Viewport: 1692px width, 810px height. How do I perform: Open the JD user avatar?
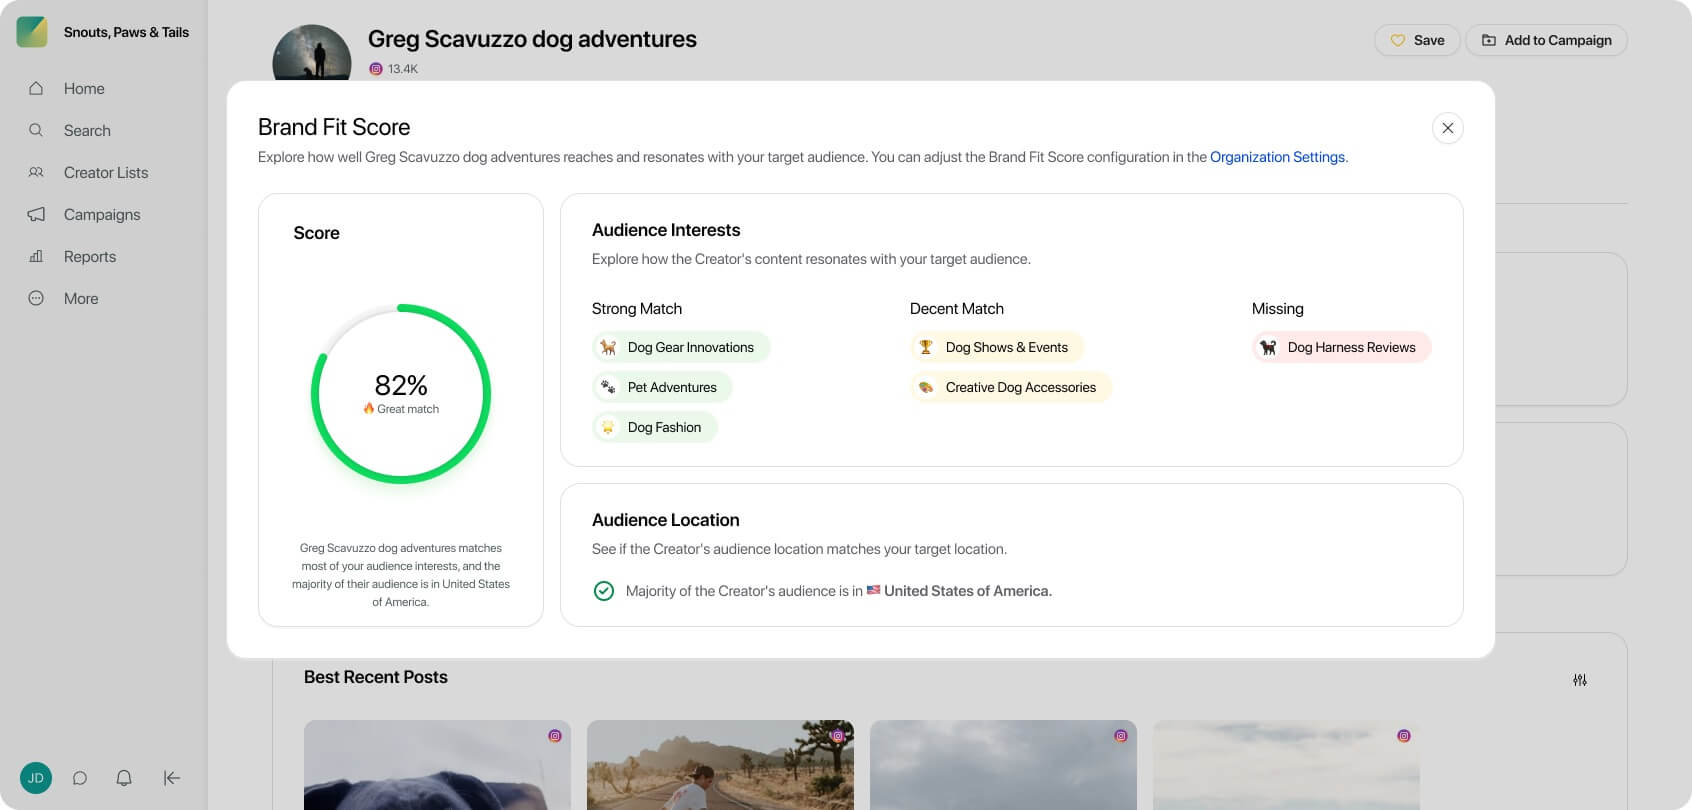[36, 778]
